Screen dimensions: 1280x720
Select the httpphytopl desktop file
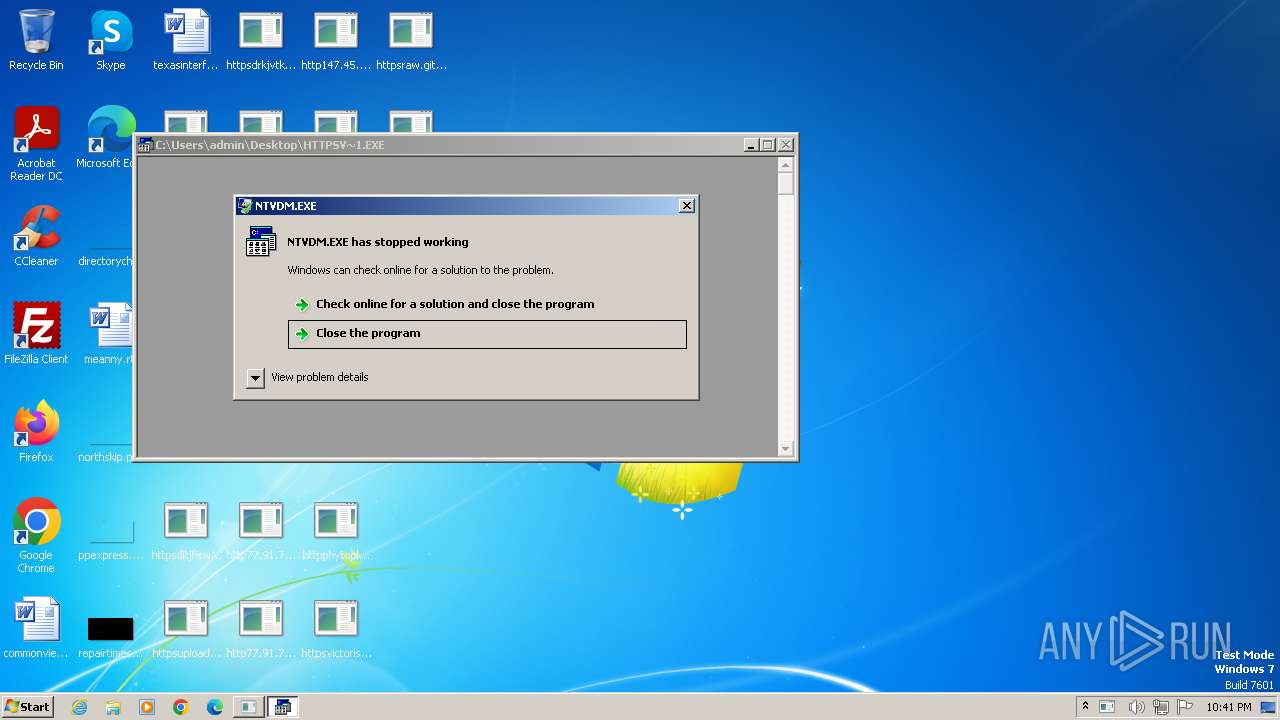[x=336, y=530]
